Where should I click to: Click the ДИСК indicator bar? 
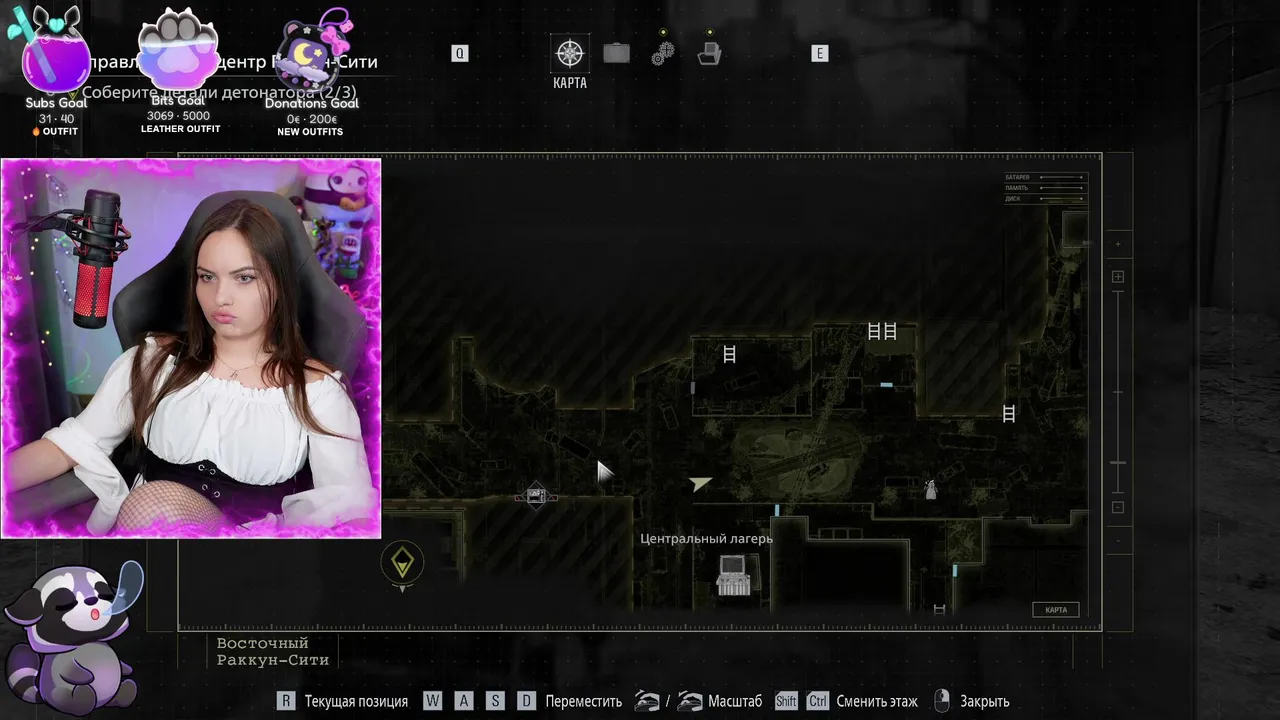[x=1062, y=199]
